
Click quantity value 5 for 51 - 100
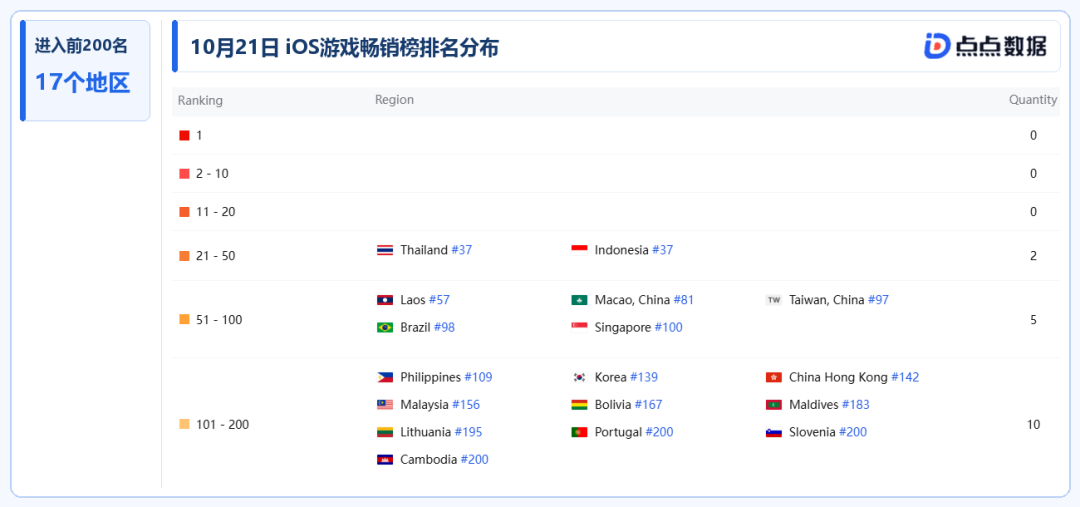[1033, 320]
